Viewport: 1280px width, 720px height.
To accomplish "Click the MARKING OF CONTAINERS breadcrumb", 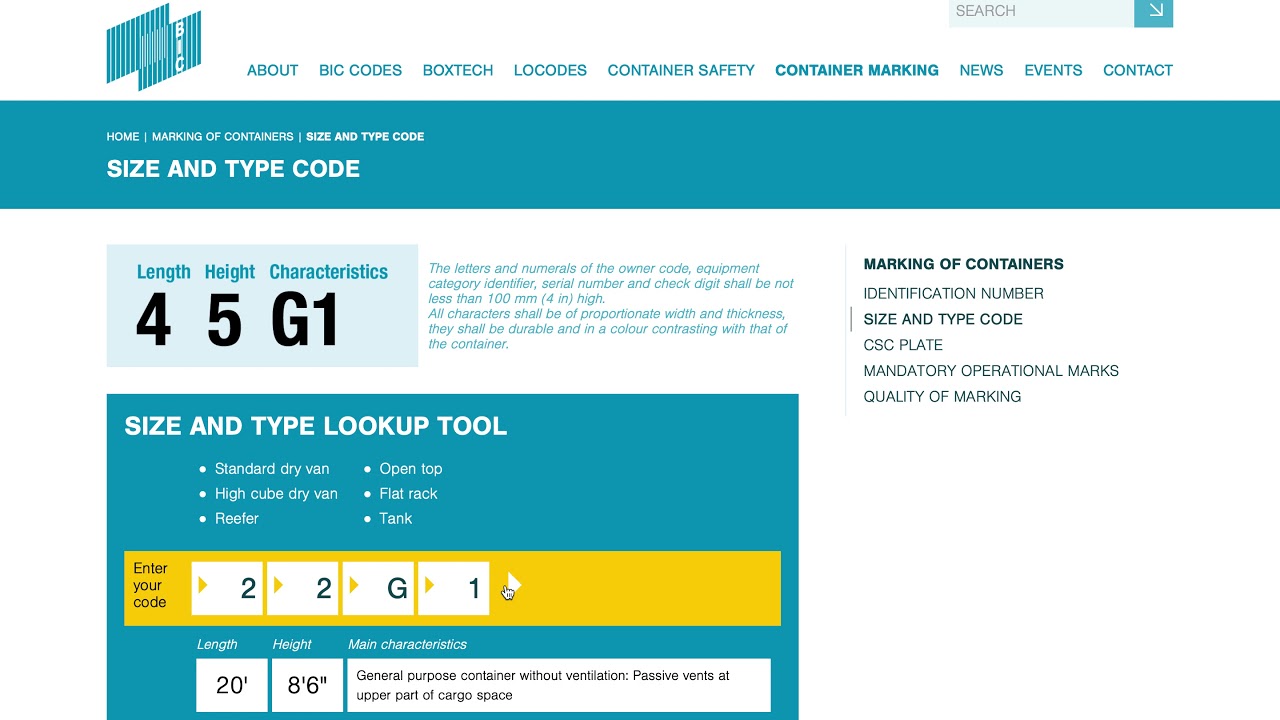I will (x=223, y=137).
